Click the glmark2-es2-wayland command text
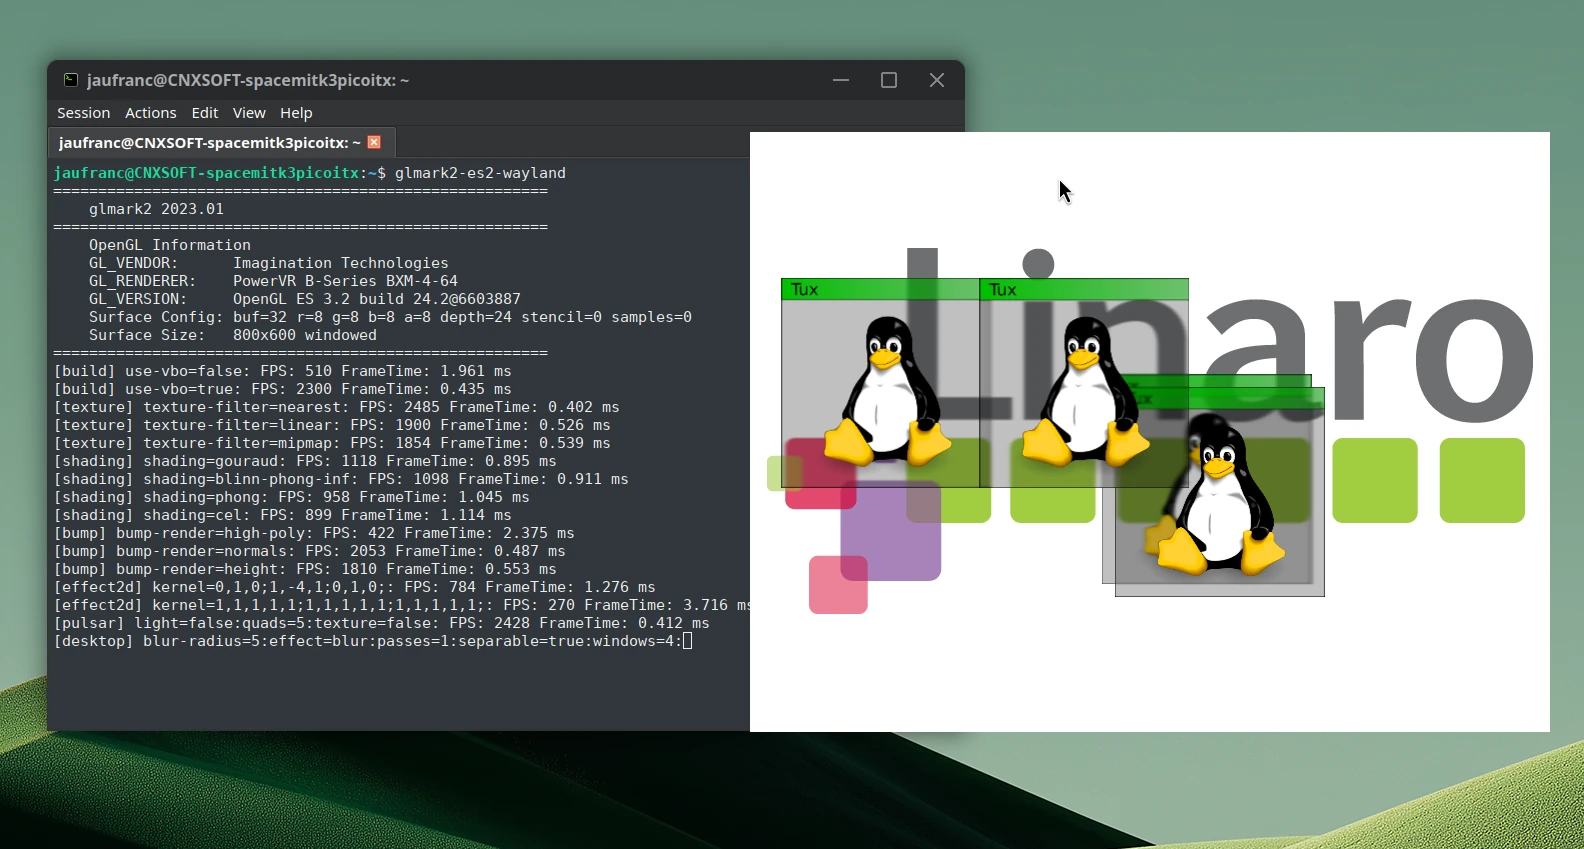Viewport: 1584px width, 849px height. click(480, 173)
